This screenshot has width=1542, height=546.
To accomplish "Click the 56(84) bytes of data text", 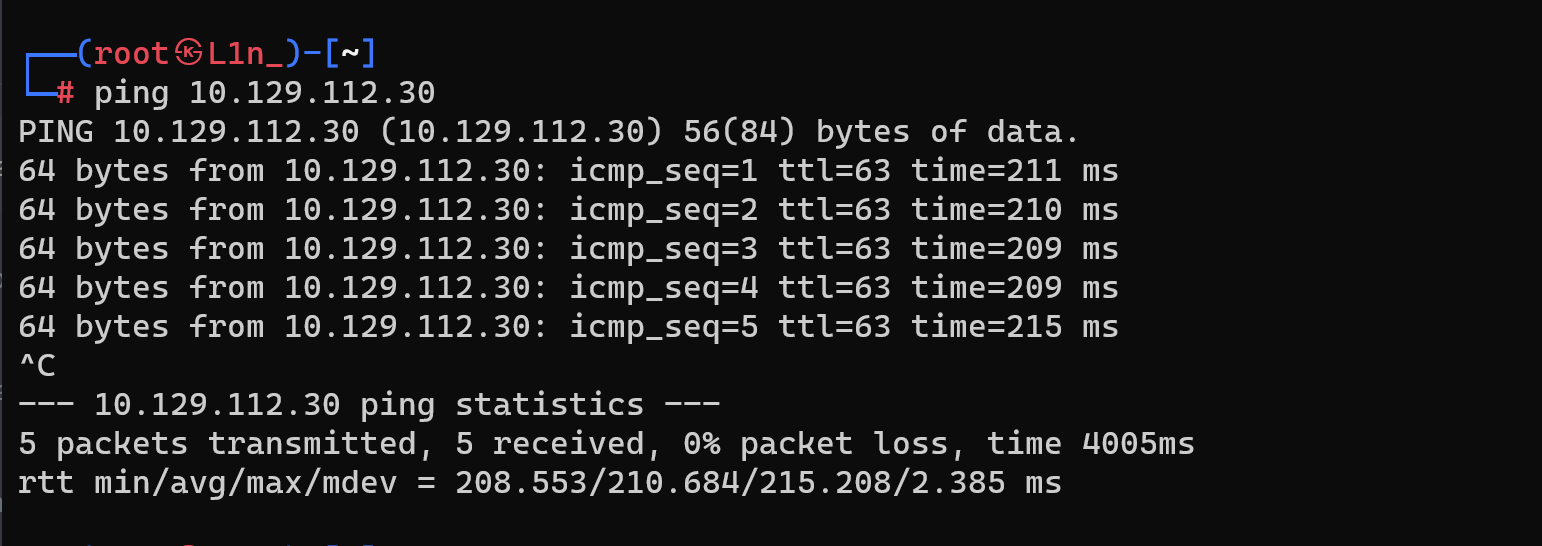I will (881, 132).
